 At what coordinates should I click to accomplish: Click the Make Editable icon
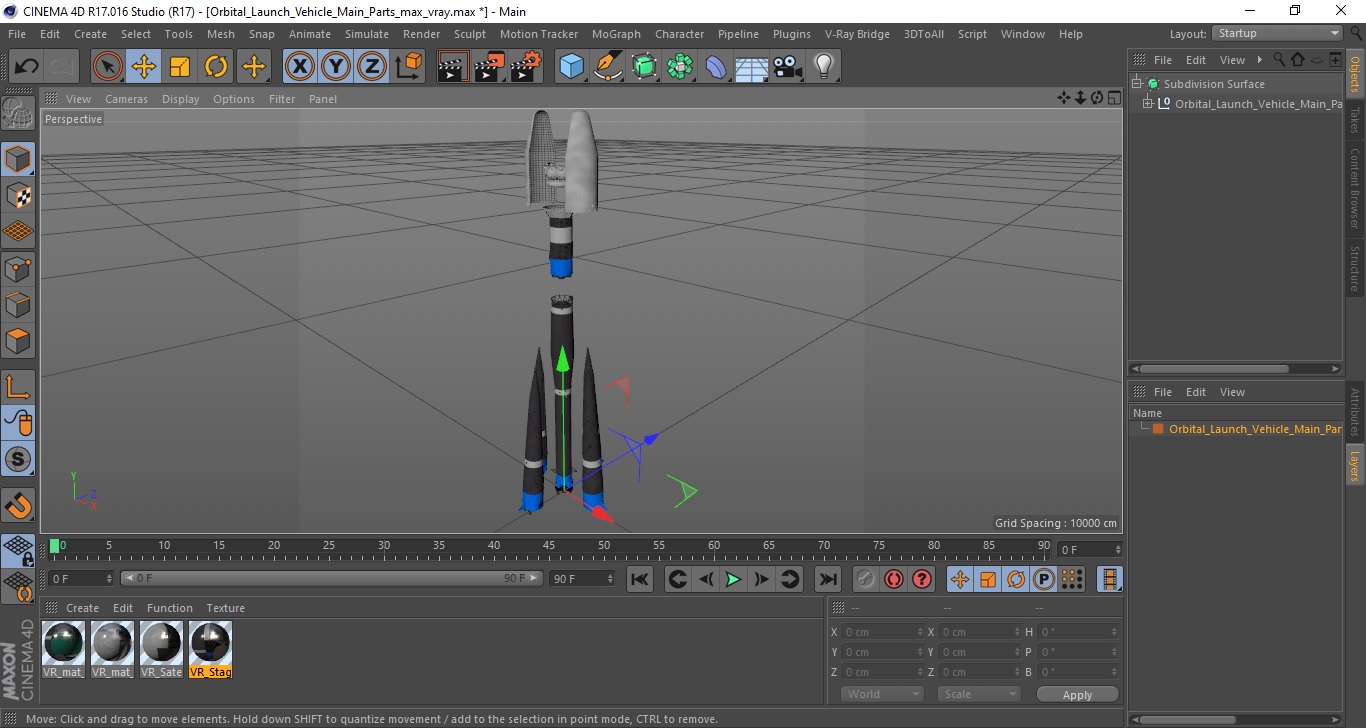point(18,112)
